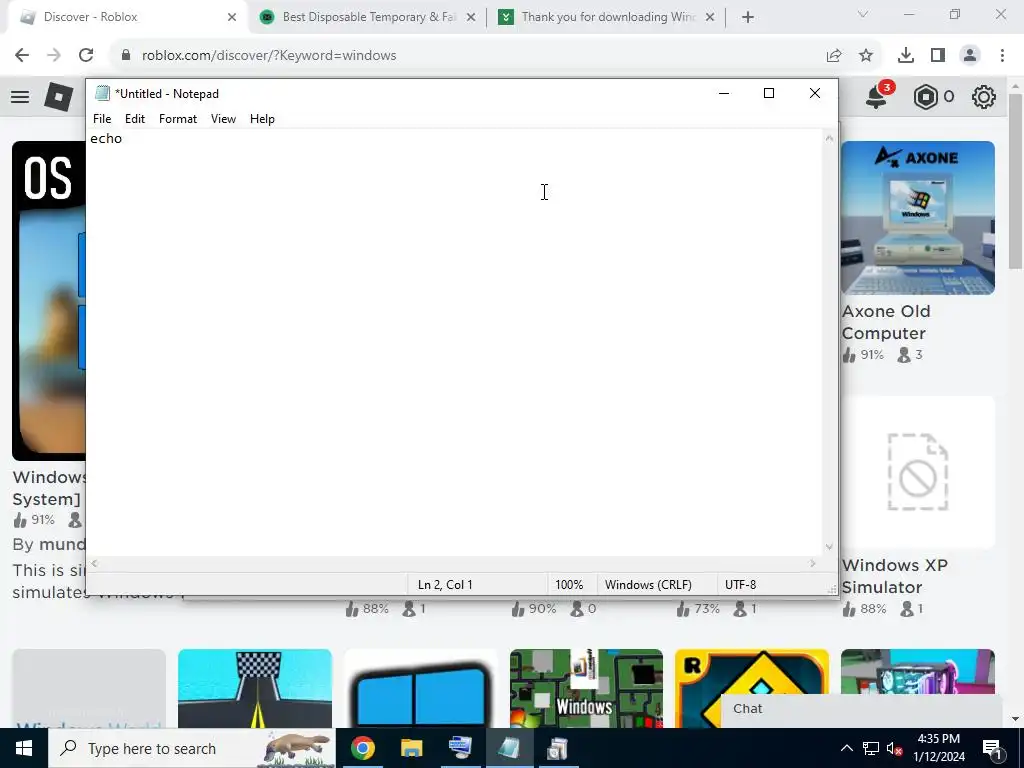1024x768 pixels.
Task: Open Roblox settings gear
Action: (984, 97)
